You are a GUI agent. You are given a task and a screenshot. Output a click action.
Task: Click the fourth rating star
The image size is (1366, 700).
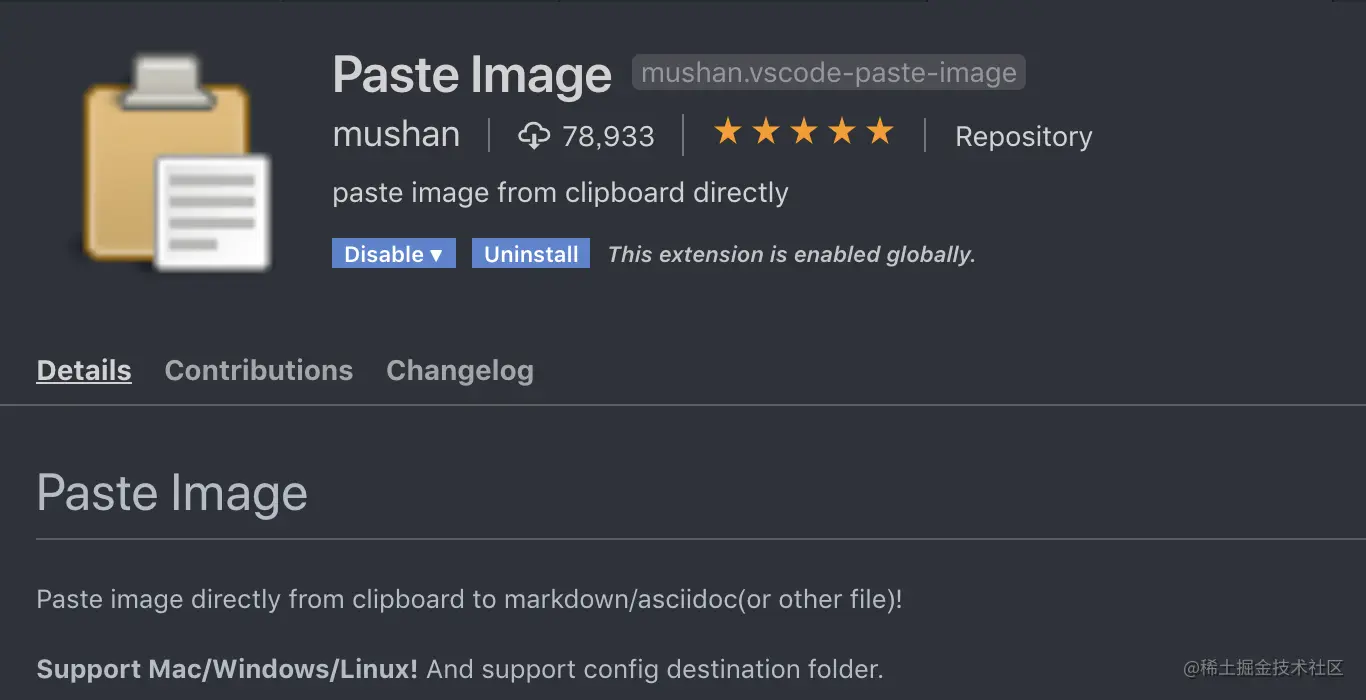click(842, 132)
